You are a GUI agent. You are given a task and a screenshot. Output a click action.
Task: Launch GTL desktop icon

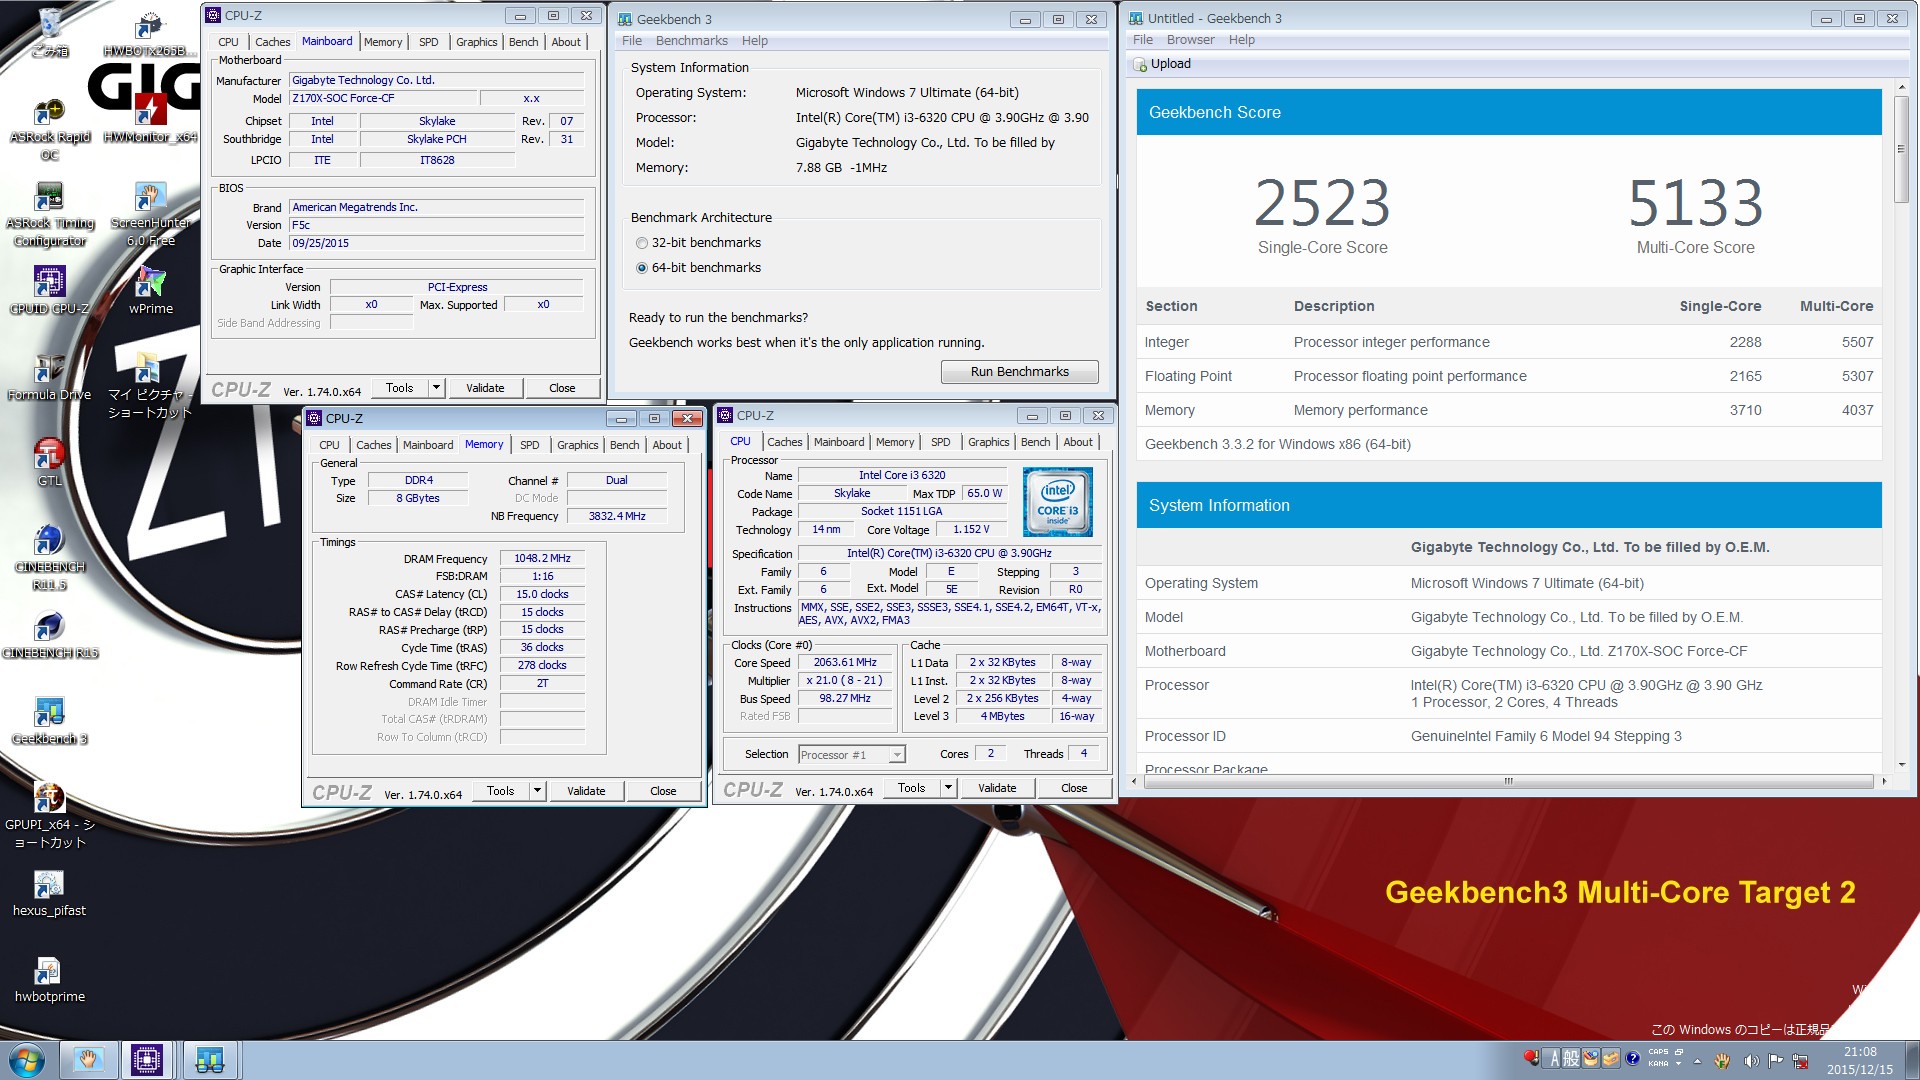coord(49,462)
